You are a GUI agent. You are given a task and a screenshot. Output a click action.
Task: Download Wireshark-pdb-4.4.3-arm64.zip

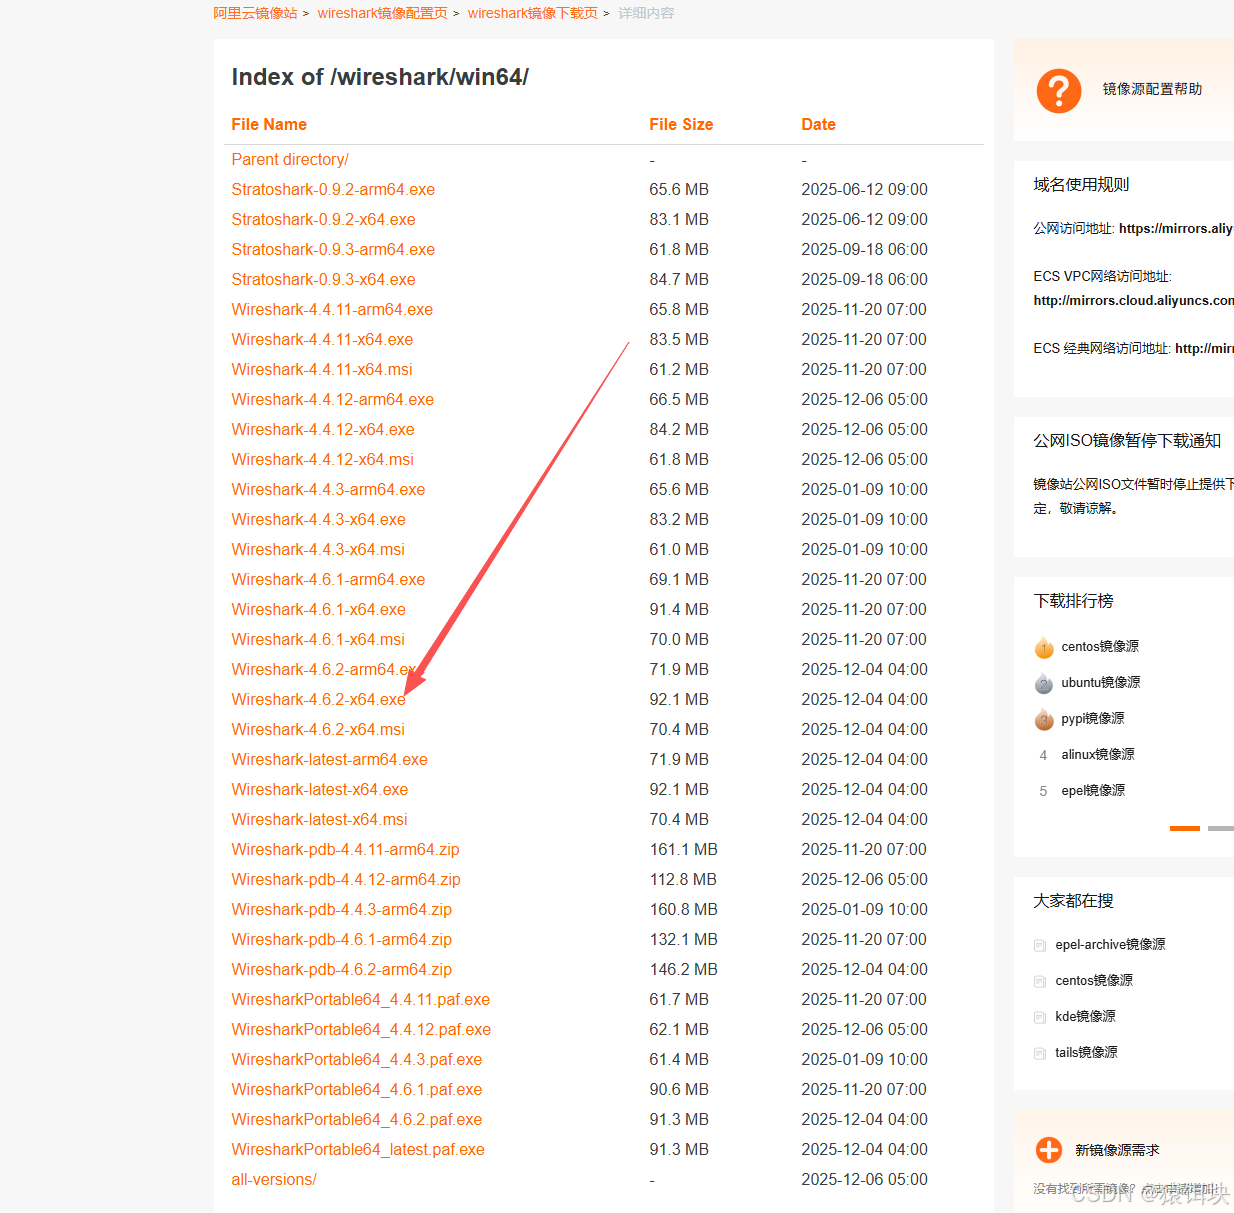pyautogui.click(x=342, y=909)
